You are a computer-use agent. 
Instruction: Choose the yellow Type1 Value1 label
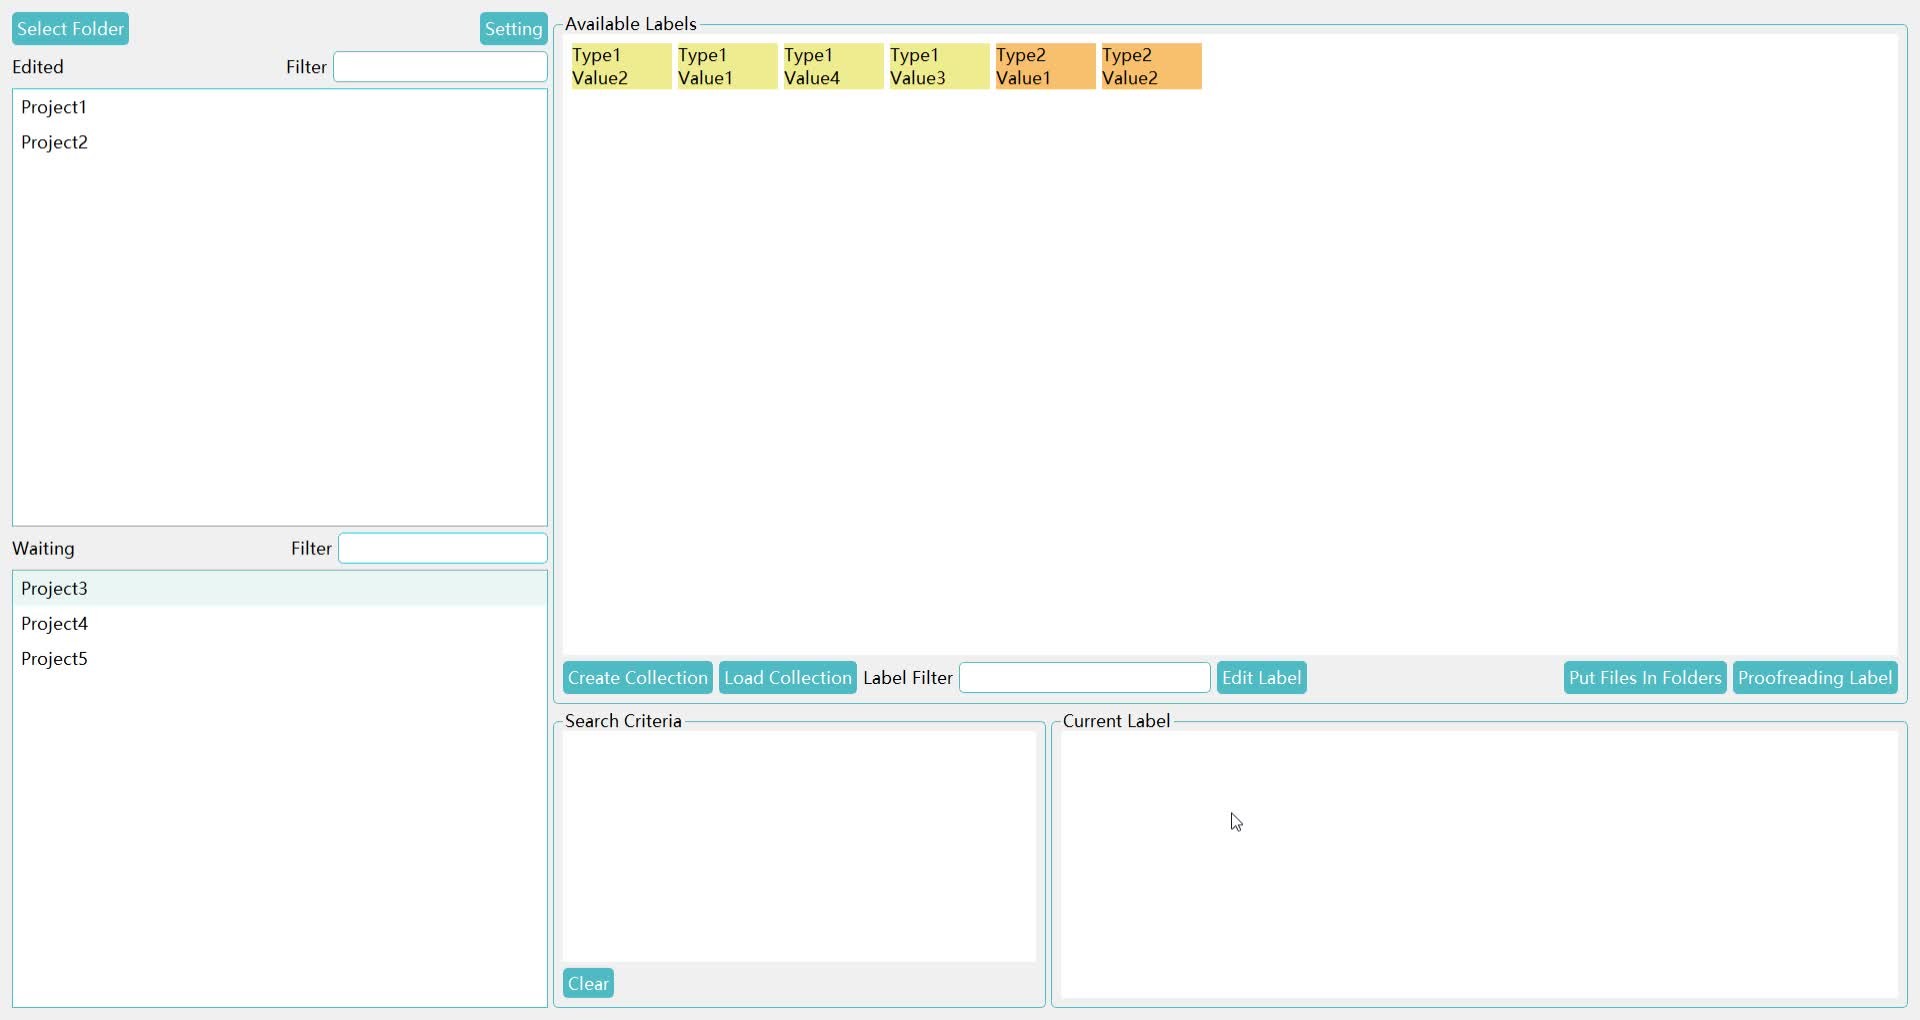pos(726,66)
